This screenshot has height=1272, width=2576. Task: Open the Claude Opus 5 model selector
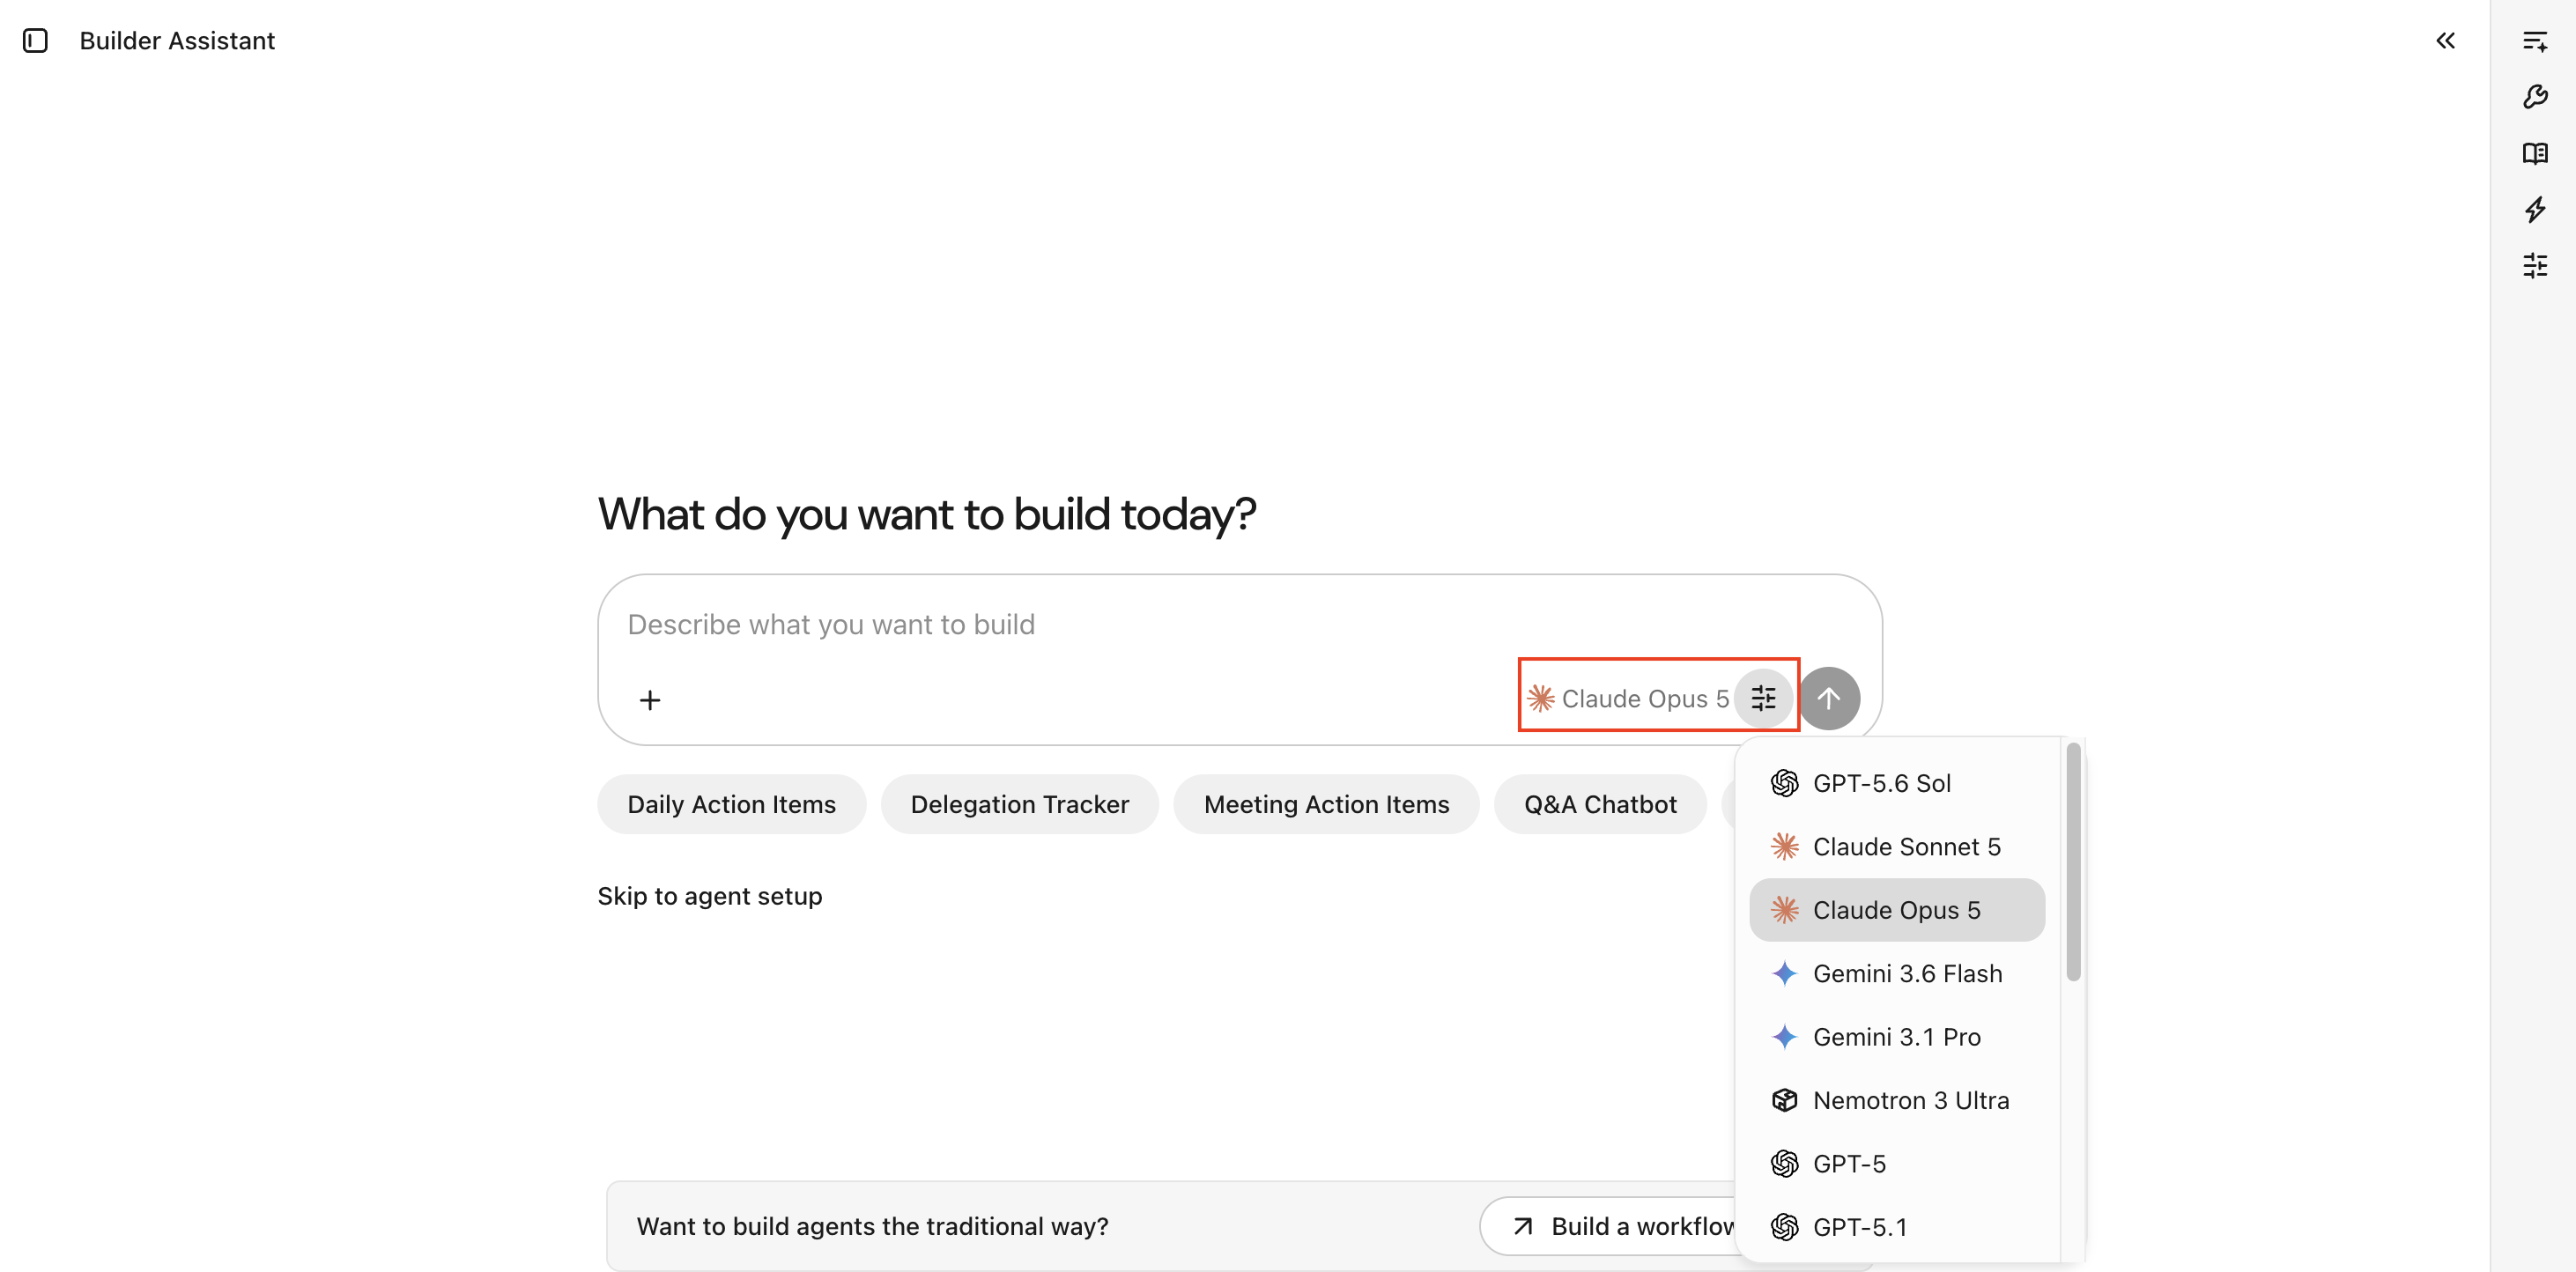[x=1628, y=698]
